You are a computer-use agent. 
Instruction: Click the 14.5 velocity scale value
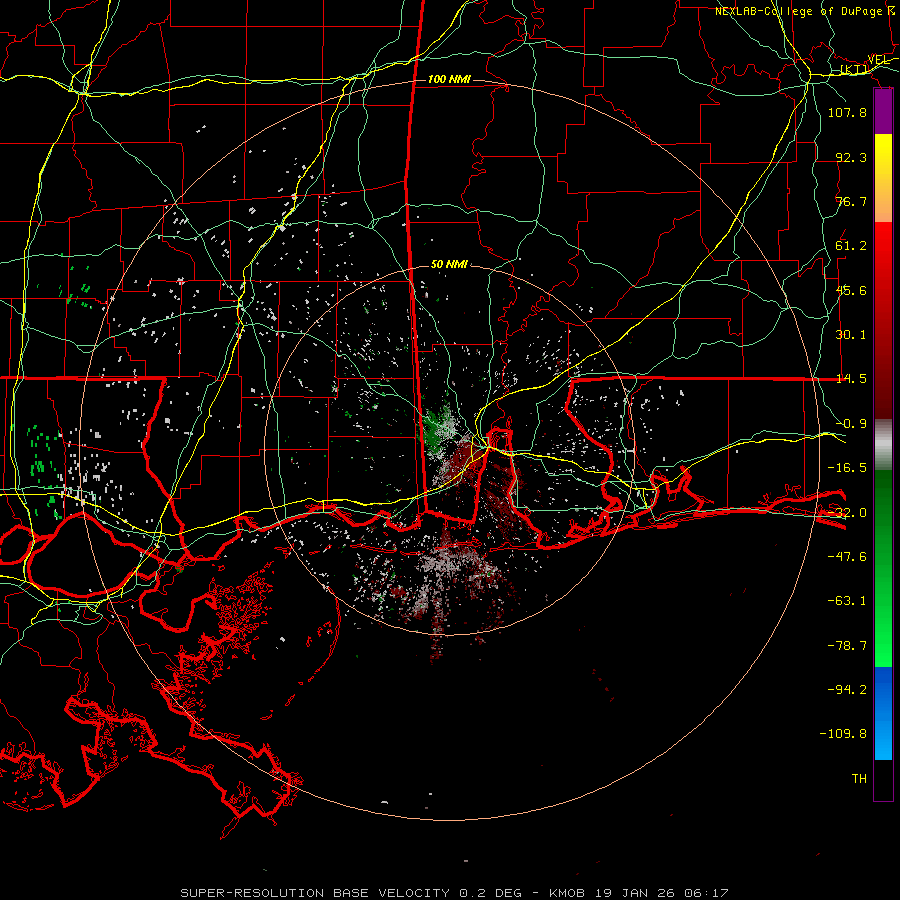coord(851,379)
